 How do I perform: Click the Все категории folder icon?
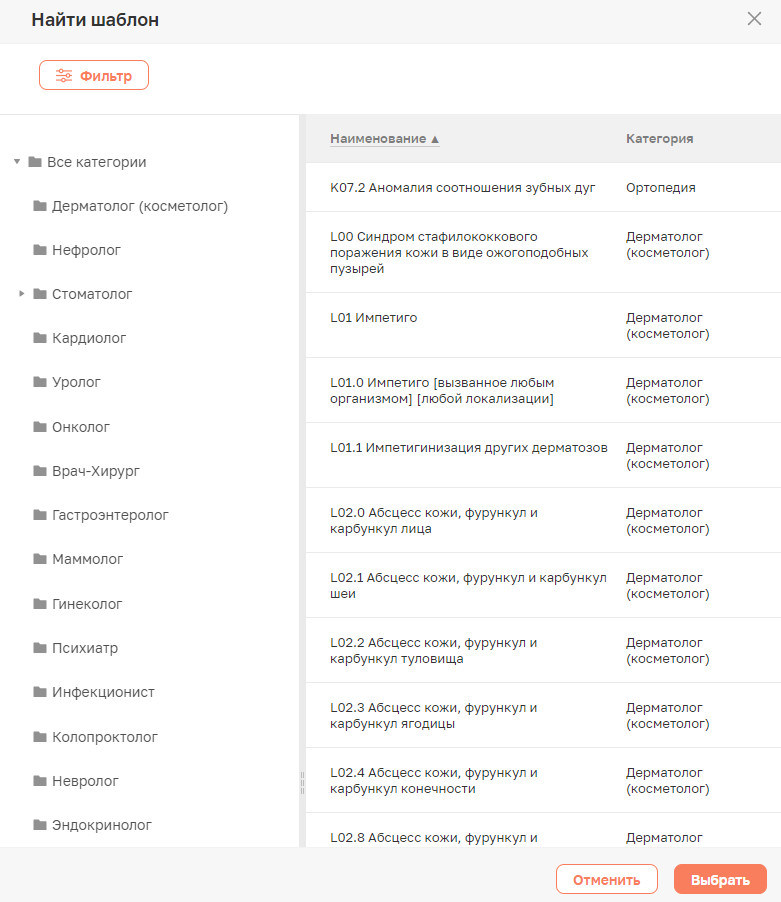click(35, 162)
